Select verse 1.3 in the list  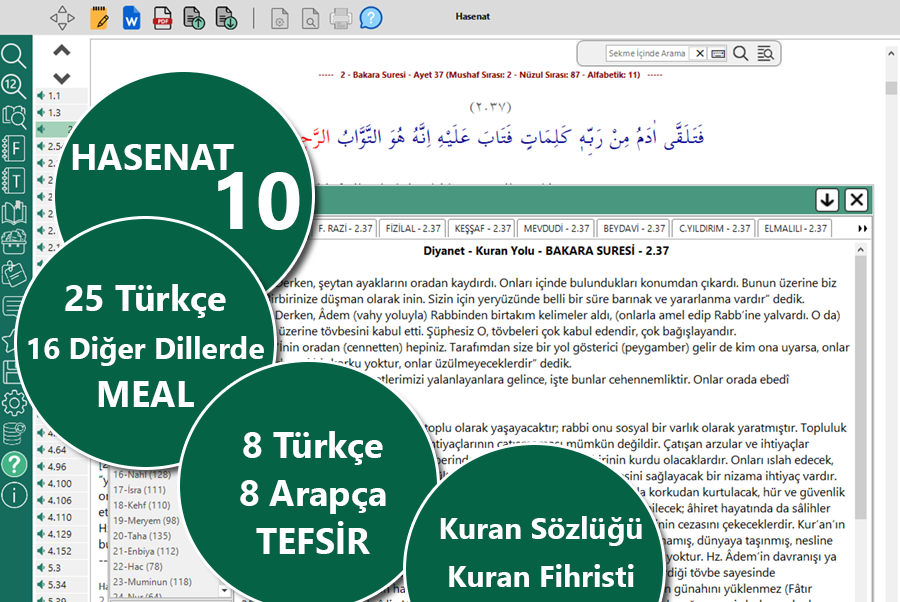61,112
